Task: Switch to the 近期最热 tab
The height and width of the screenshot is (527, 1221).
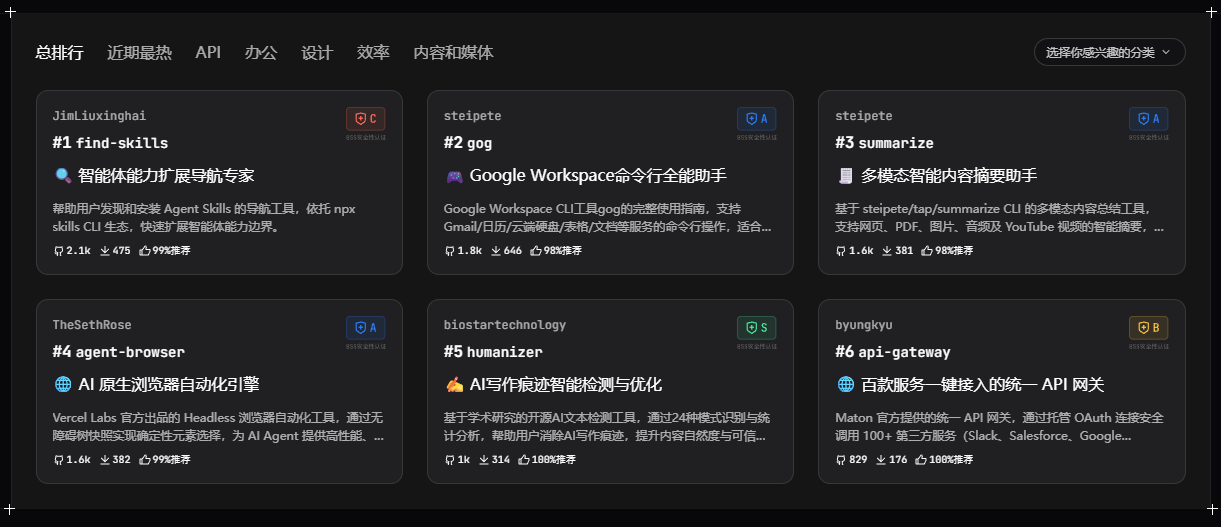Action: coord(139,53)
